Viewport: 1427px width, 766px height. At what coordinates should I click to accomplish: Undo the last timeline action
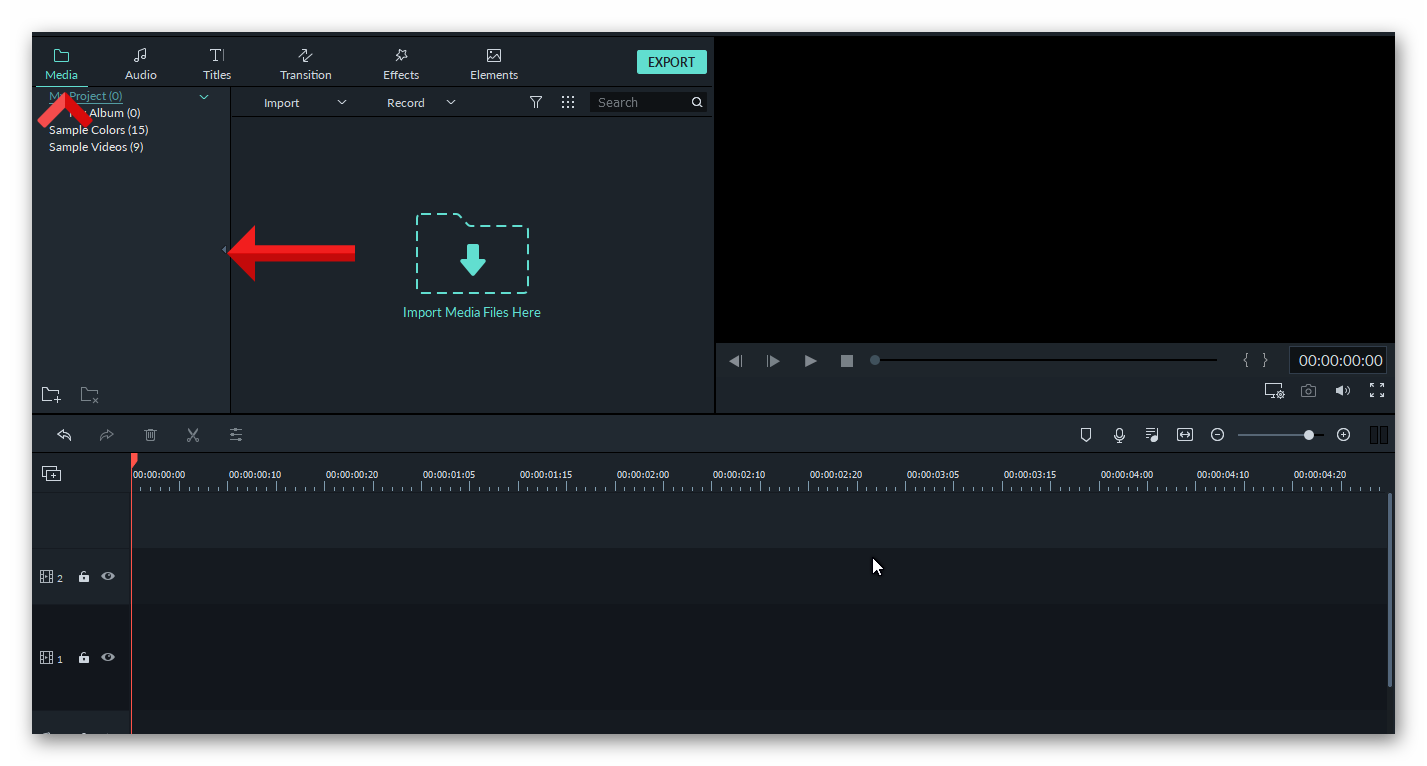point(65,435)
